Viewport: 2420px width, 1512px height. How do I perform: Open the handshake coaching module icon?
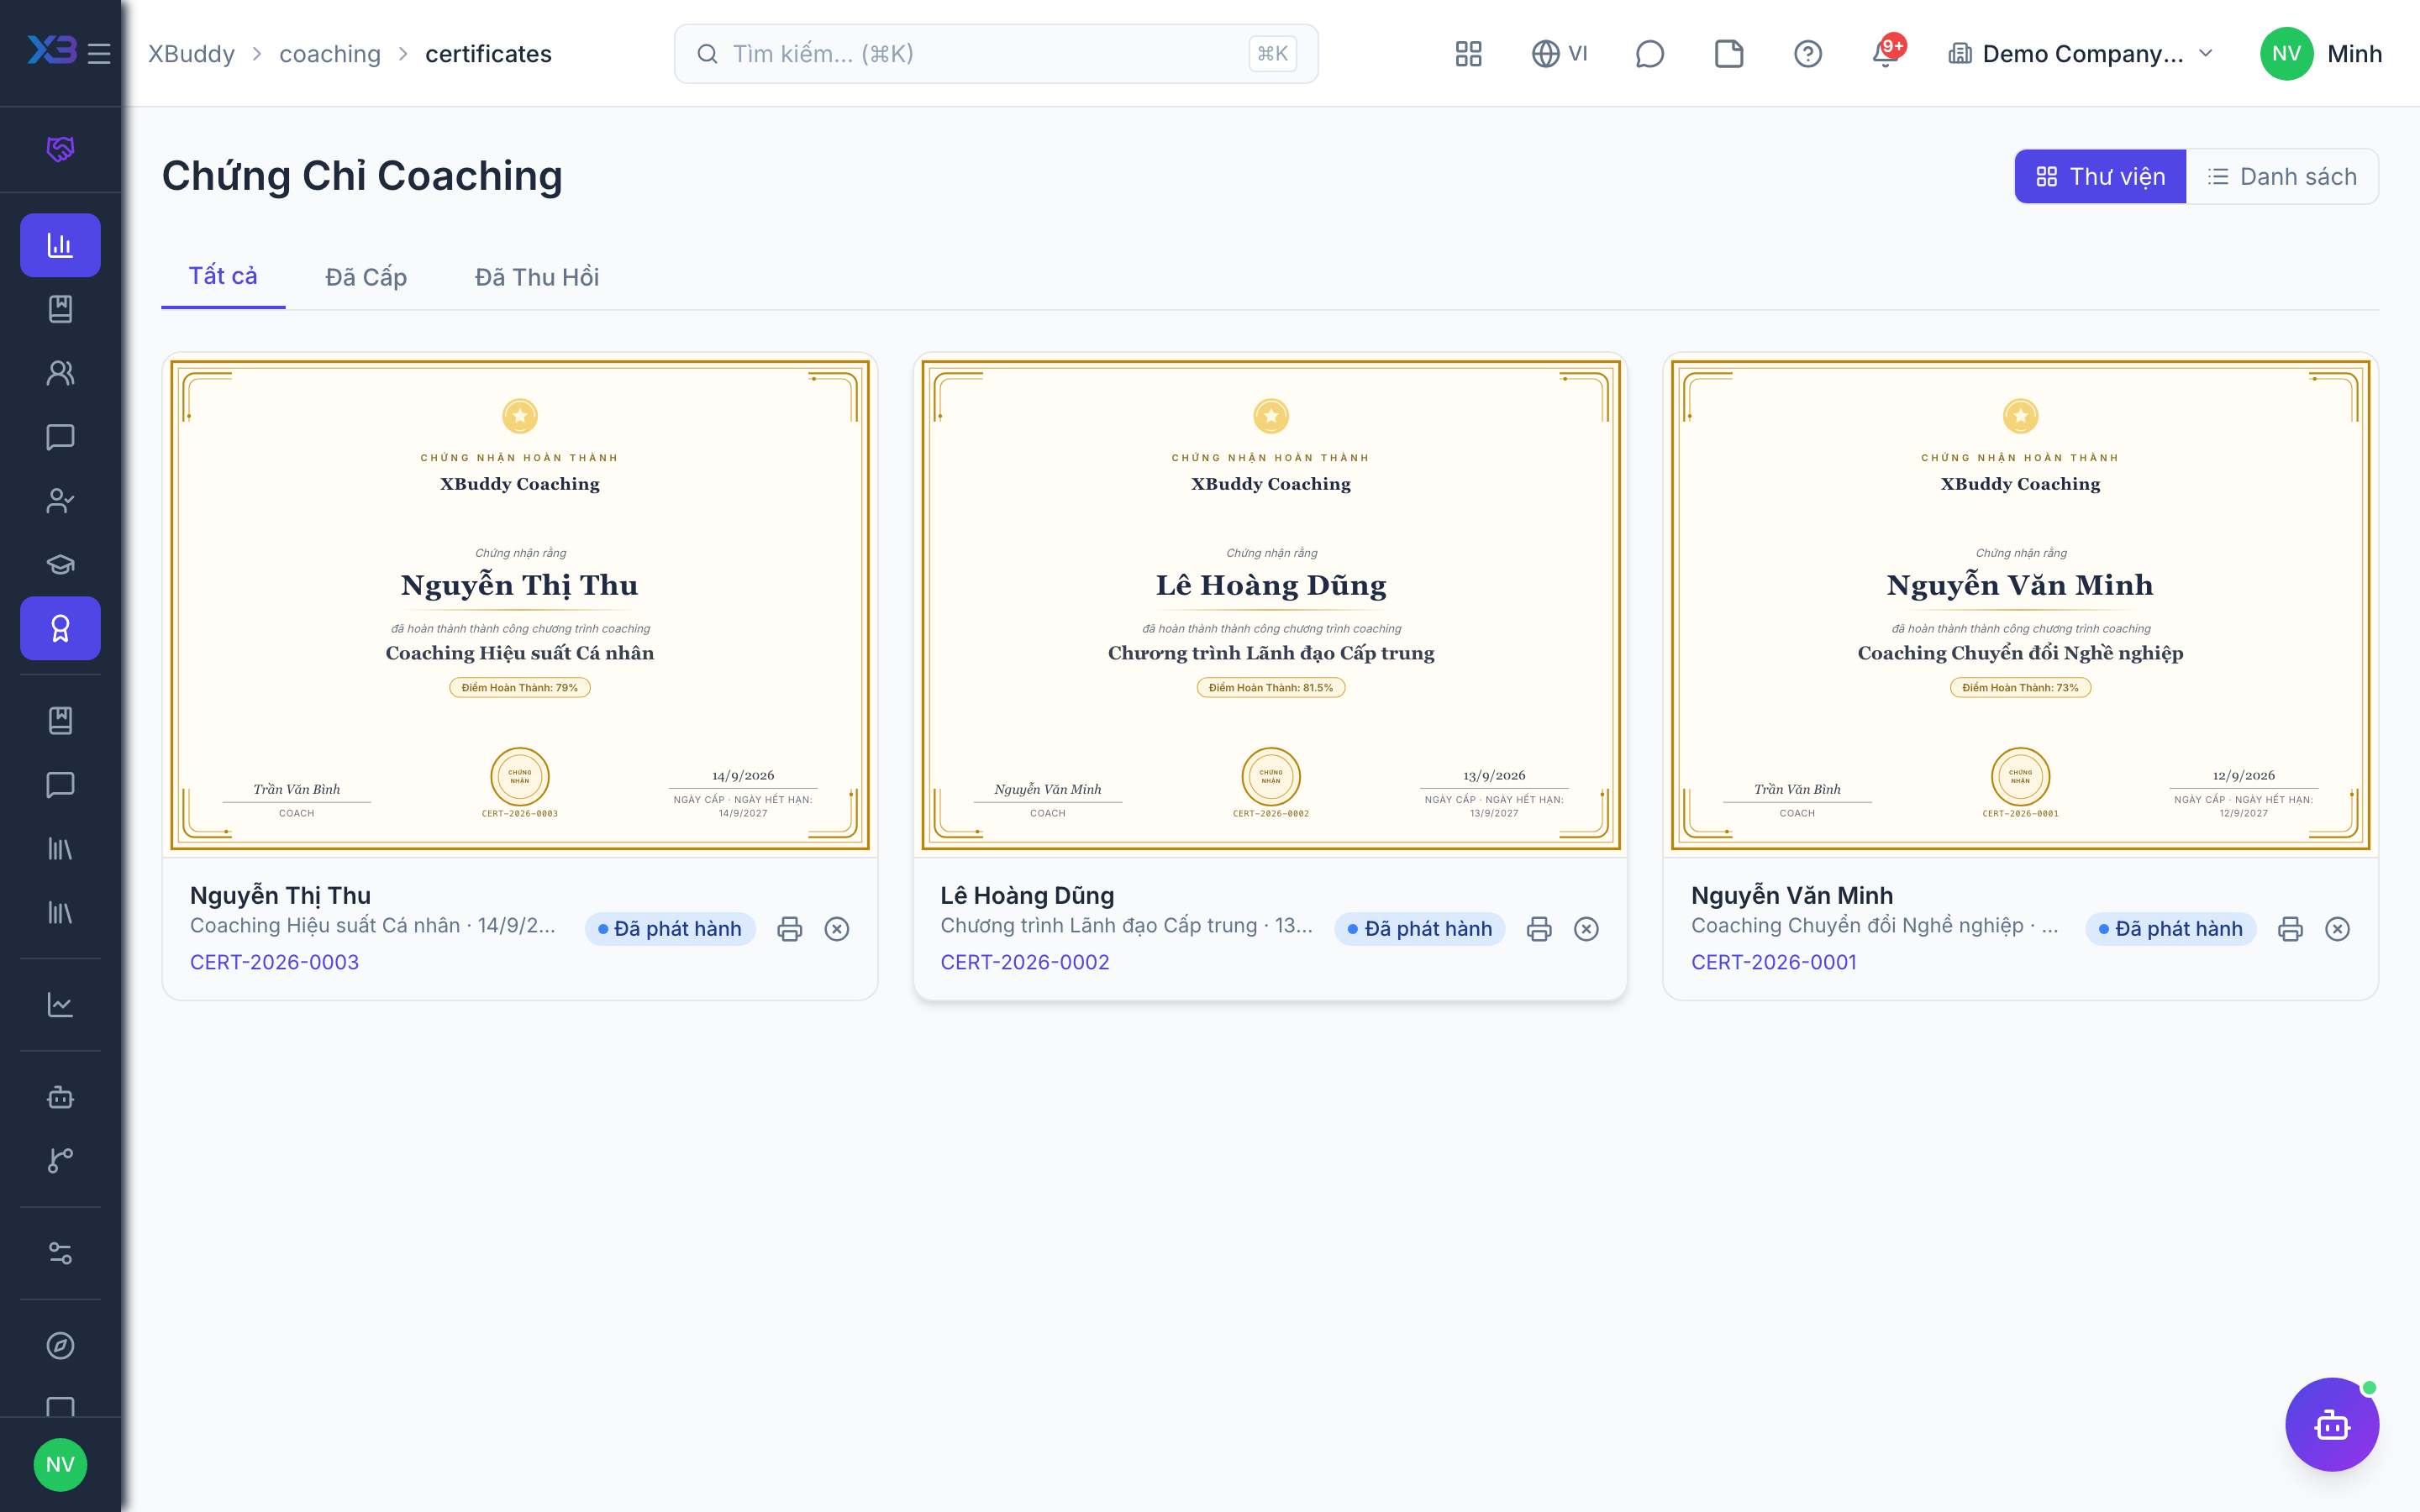click(60, 149)
